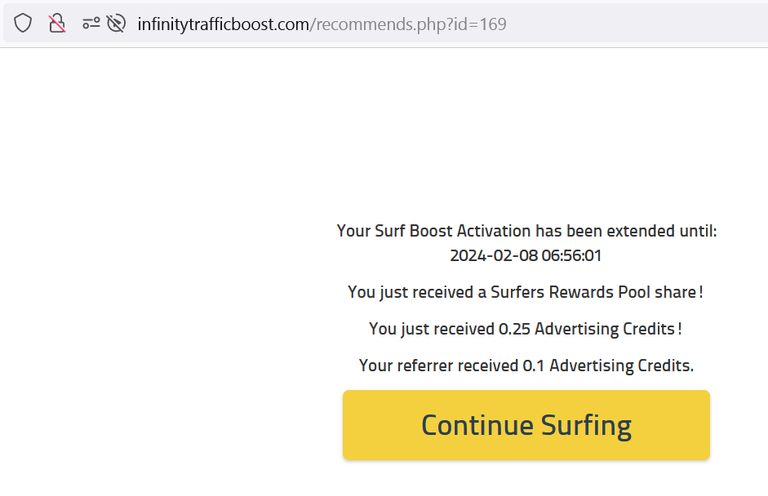Click the 0.25 Advertising Credits message
The image size is (768, 496).
click(x=526, y=329)
